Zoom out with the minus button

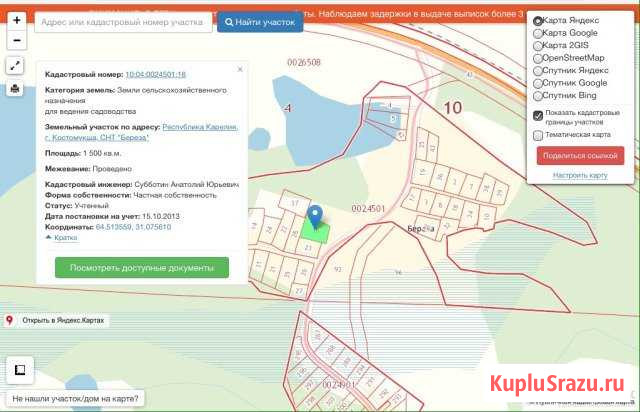[16, 40]
